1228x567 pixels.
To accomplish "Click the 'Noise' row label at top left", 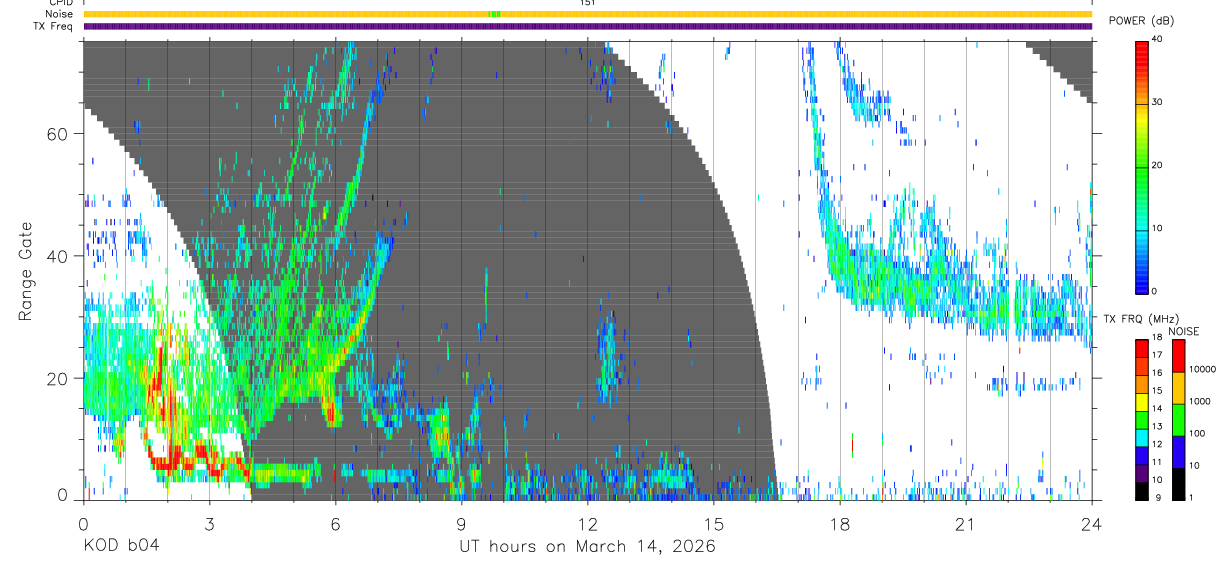I will pos(59,14).
